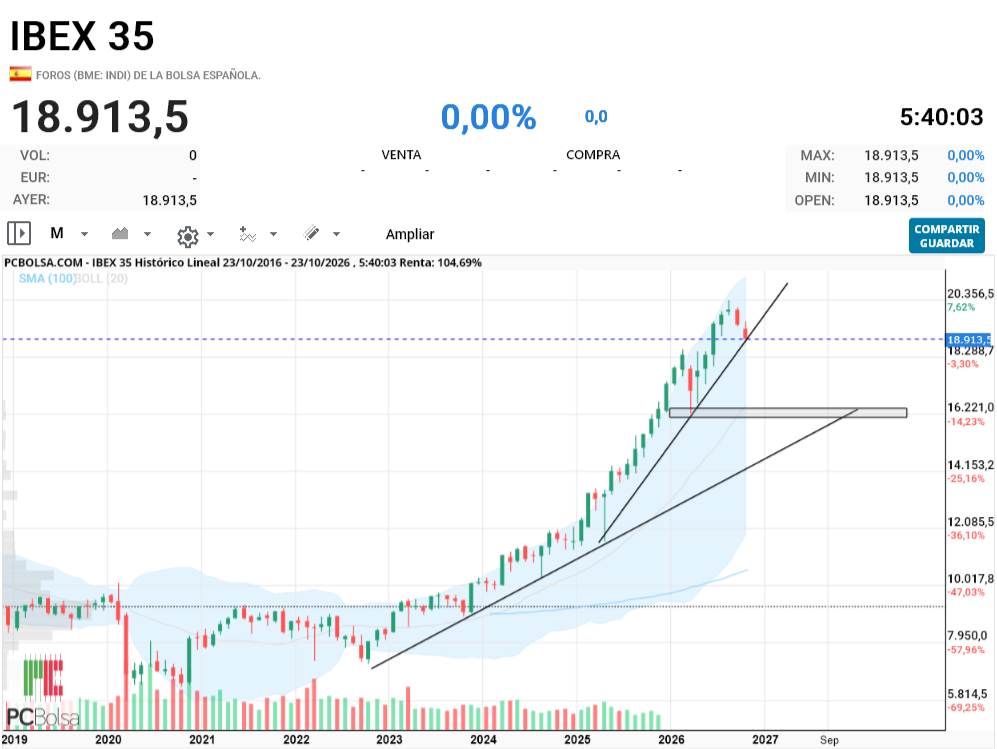Toggle the BOLL (20) indicator label
This screenshot has width=997, height=749.
pyautogui.click(x=102, y=278)
